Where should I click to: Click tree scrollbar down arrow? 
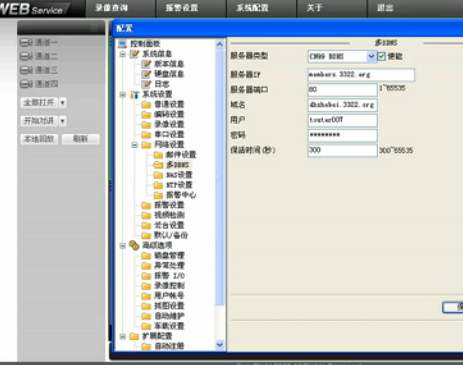[220, 344]
